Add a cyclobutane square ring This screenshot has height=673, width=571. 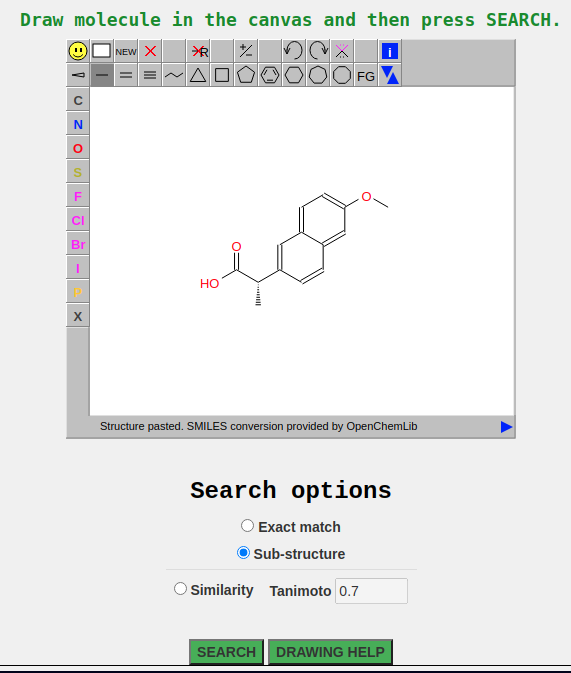tap(222, 76)
